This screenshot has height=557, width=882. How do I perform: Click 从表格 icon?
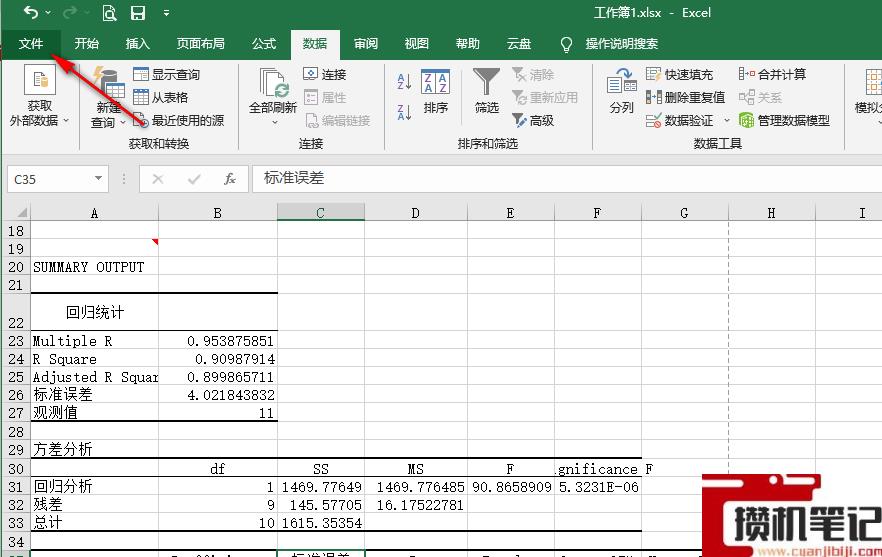pyautogui.click(x=141, y=97)
